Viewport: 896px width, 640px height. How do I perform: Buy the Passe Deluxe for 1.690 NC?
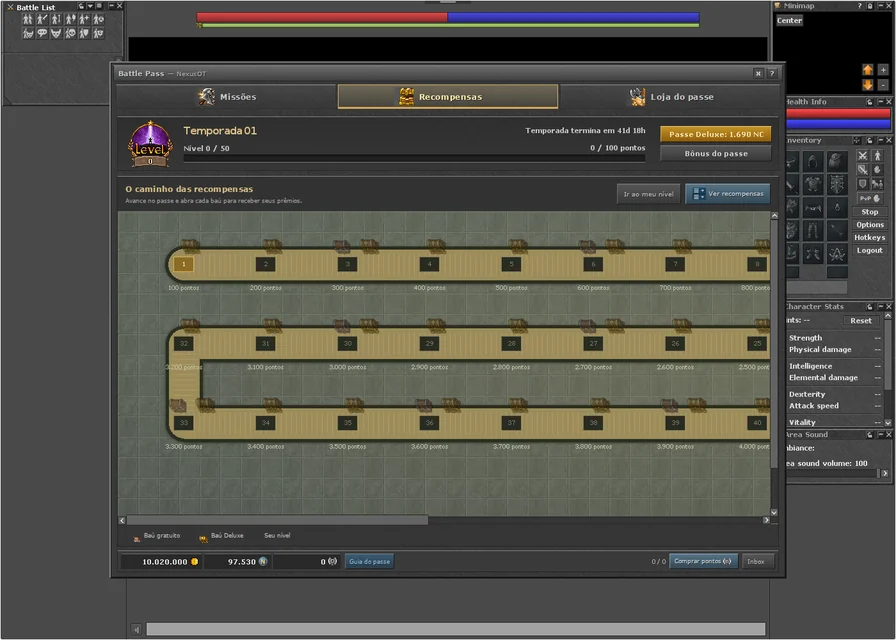tap(715, 134)
